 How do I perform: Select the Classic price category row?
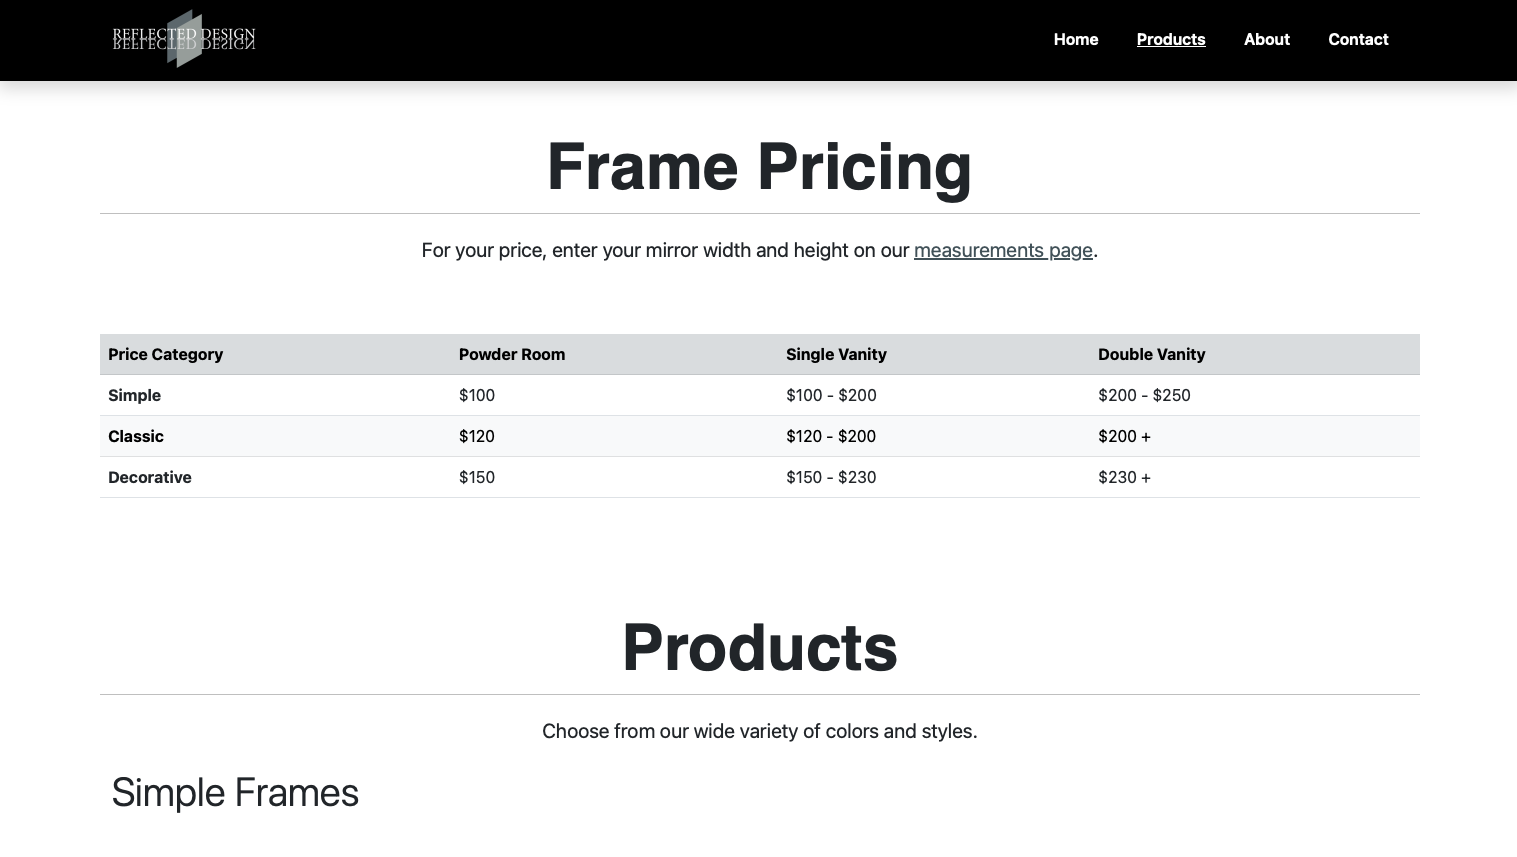tap(135, 436)
